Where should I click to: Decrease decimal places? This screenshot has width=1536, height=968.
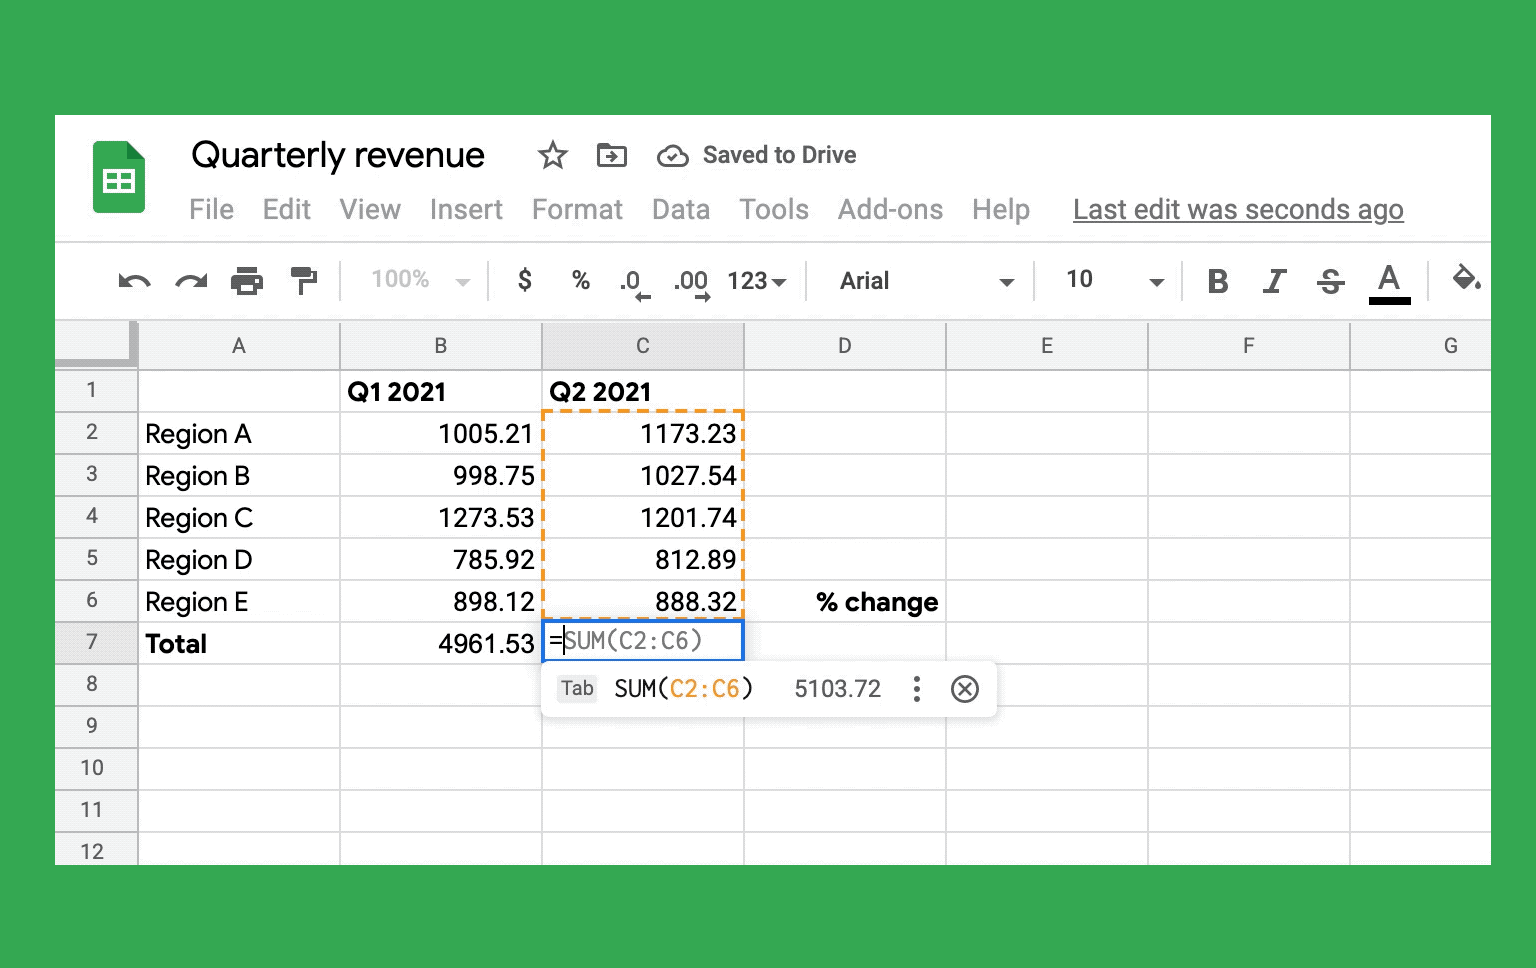pyautogui.click(x=633, y=283)
